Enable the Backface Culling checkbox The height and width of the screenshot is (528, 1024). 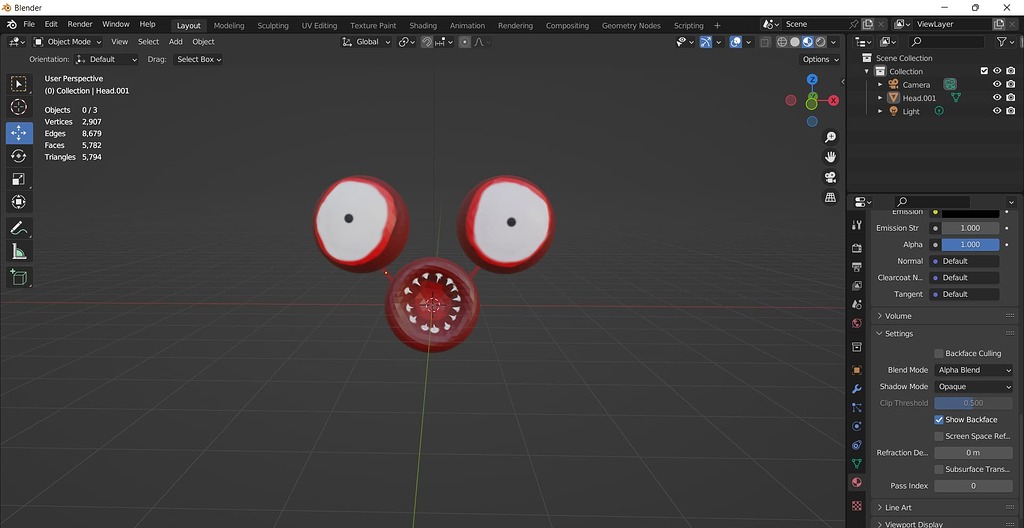(x=938, y=354)
